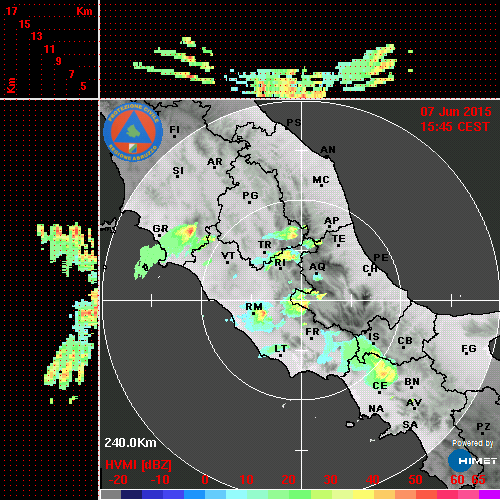Select the Caserta CE map label
This screenshot has height=500, width=500.
point(380,386)
